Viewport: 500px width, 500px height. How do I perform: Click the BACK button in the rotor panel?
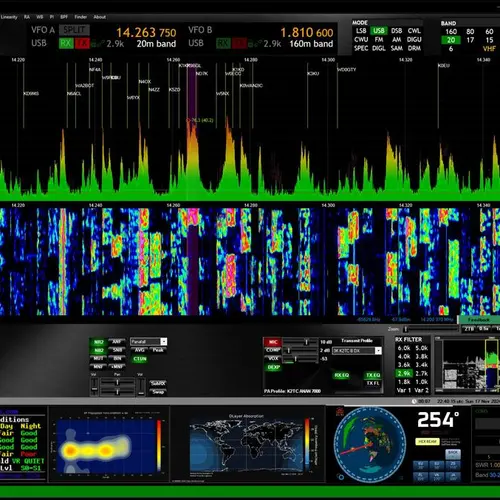pos(453,454)
